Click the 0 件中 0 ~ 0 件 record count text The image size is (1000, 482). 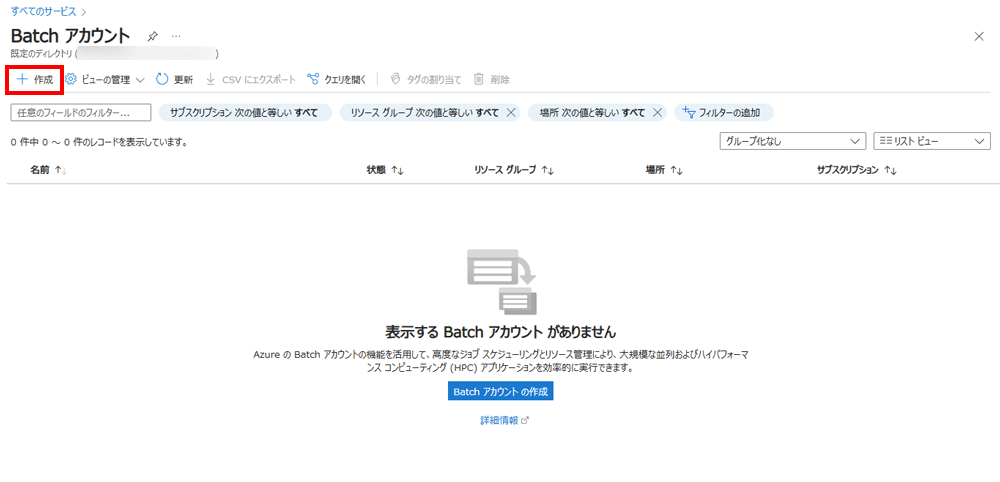(x=99, y=142)
